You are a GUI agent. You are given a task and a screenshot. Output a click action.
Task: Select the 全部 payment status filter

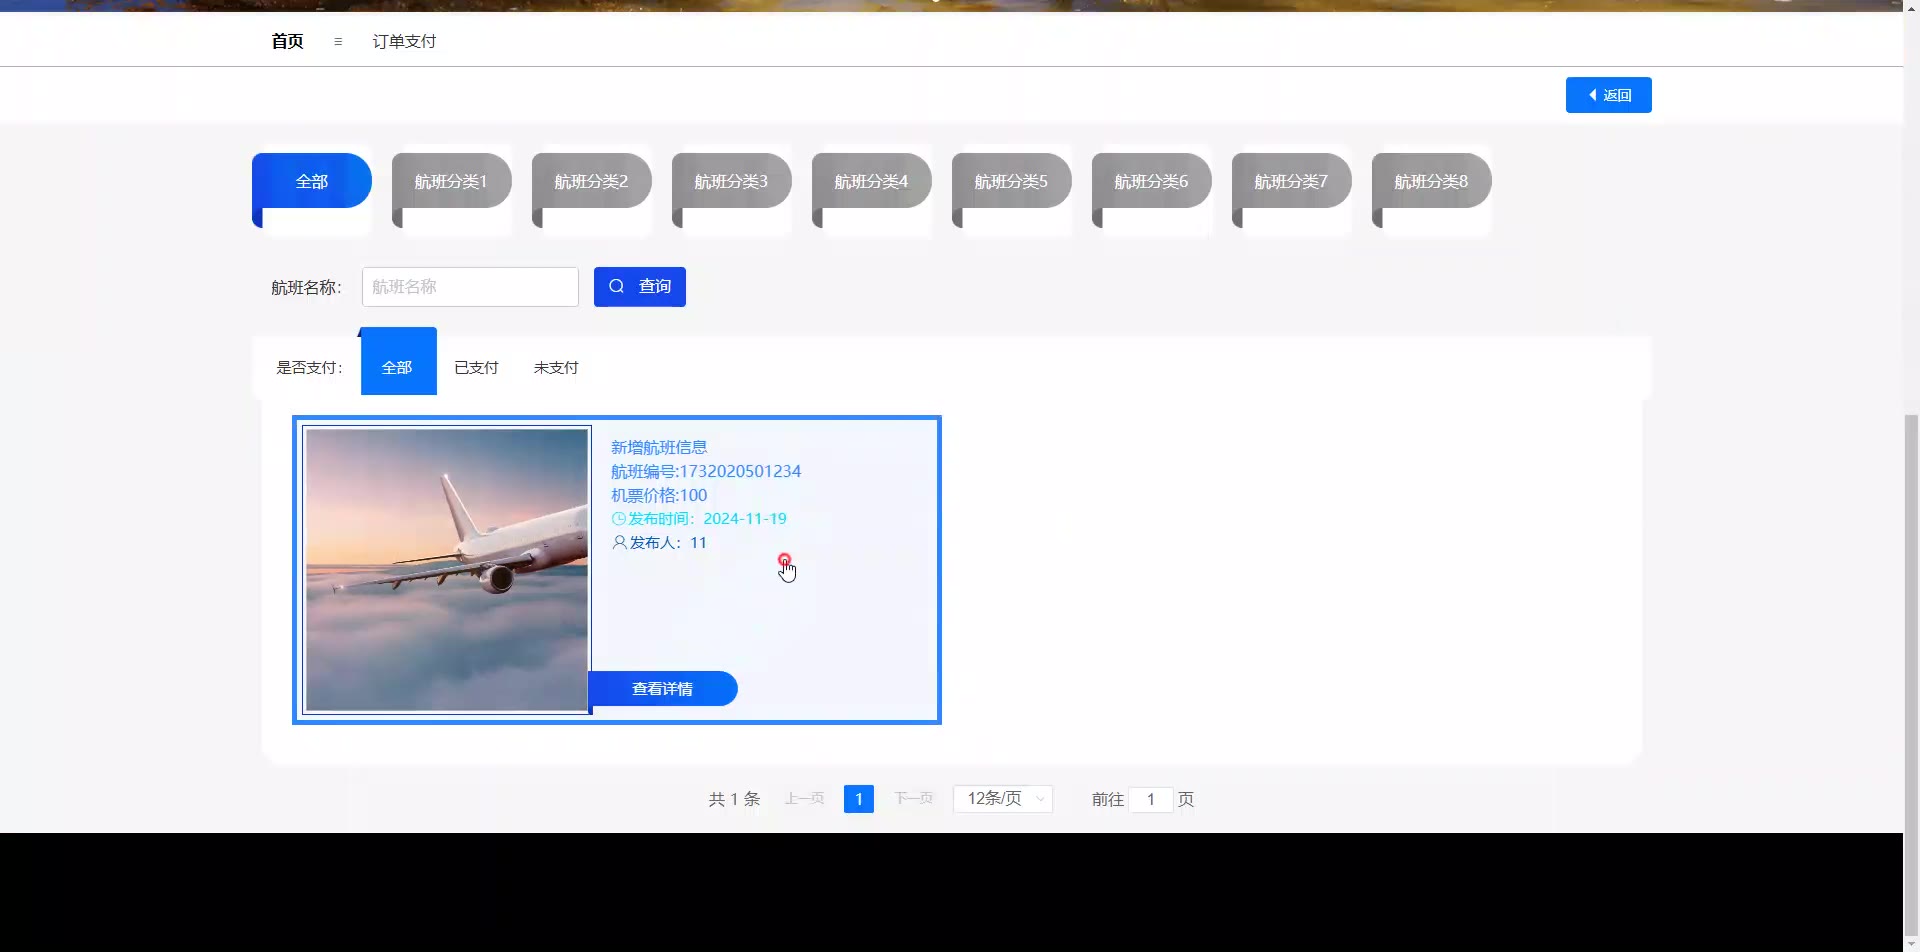coord(398,367)
